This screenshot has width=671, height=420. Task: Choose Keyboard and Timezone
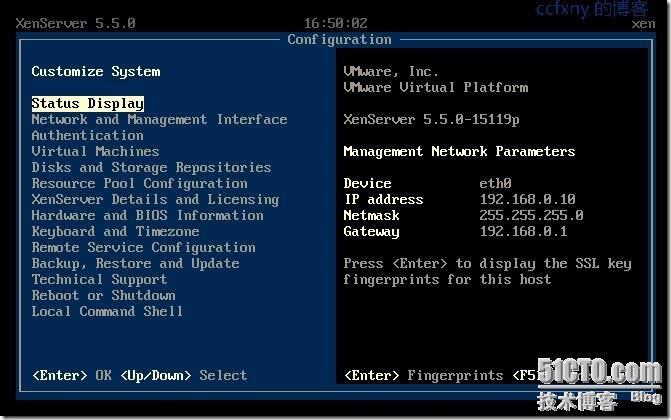point(116,232)
